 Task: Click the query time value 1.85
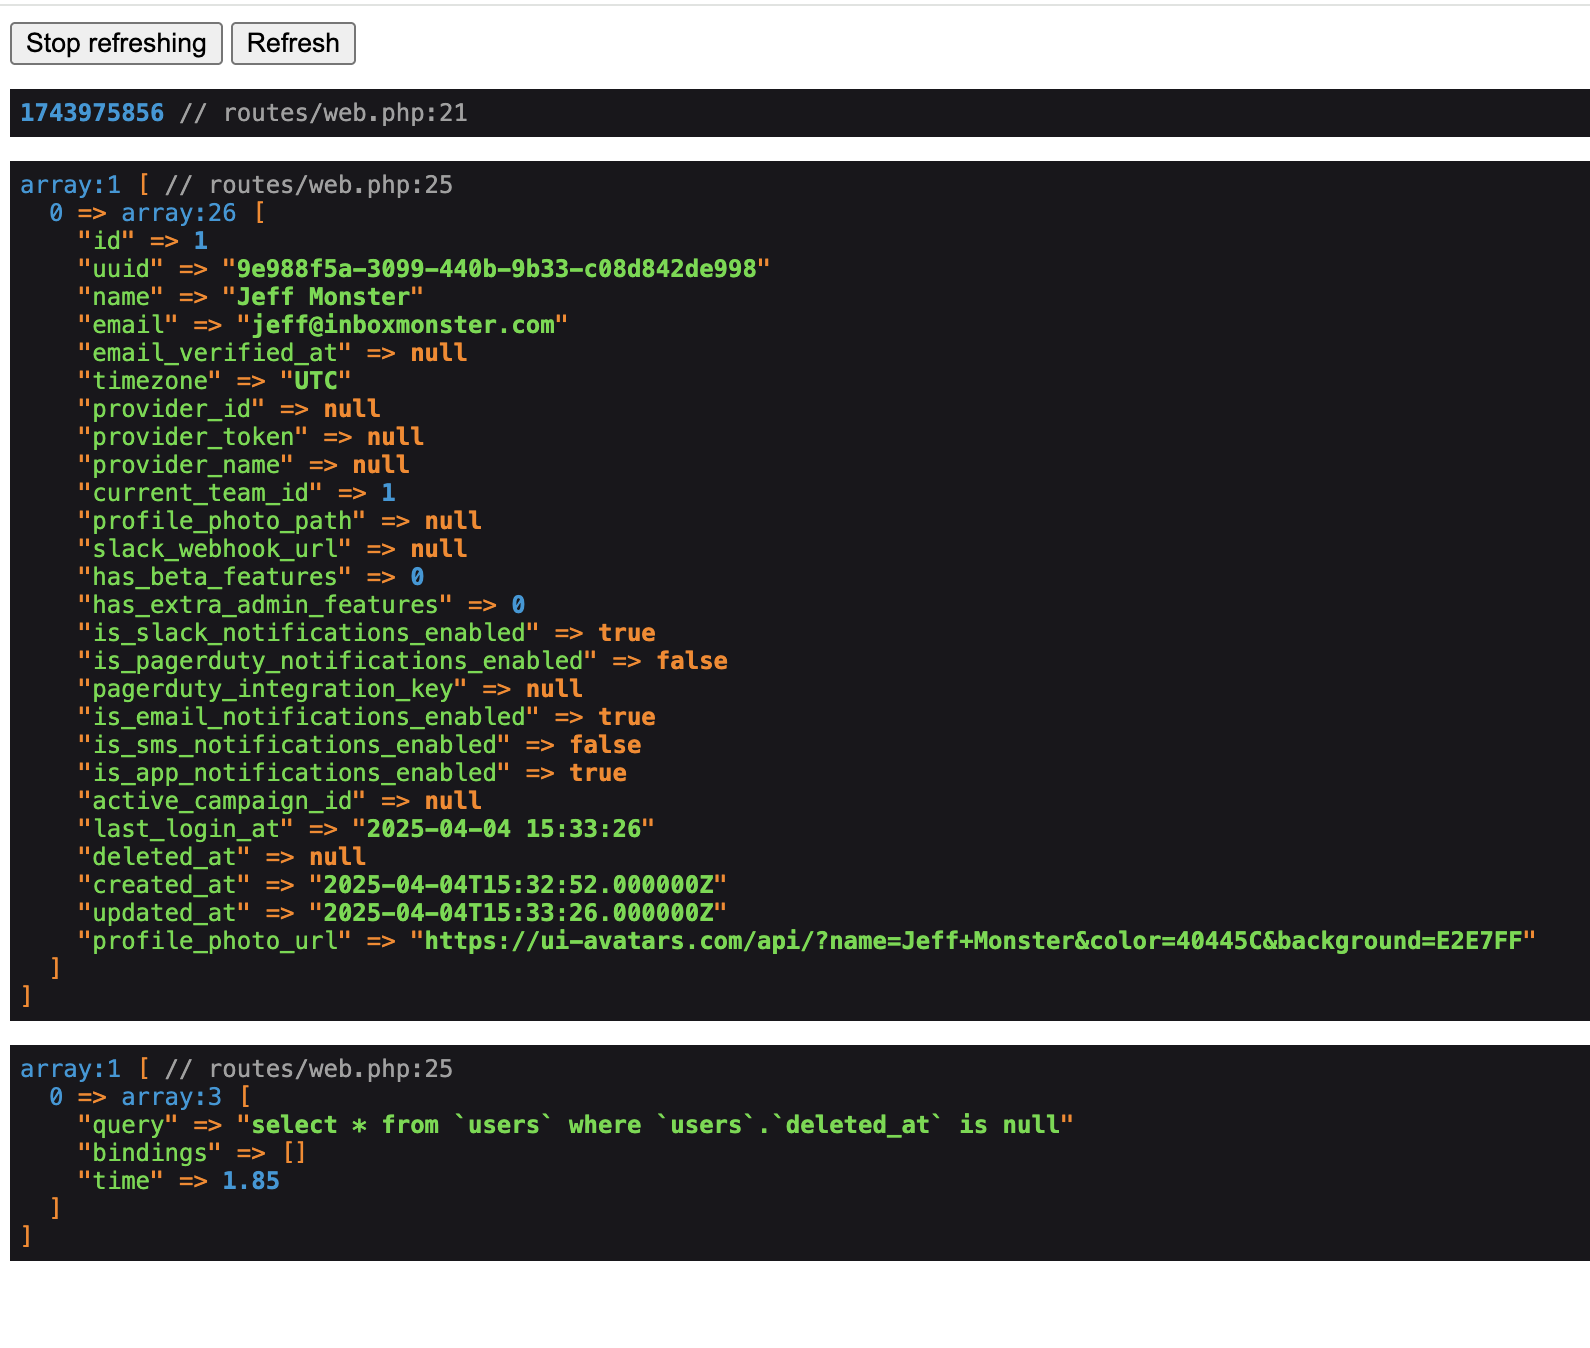tap(251, 1181)
